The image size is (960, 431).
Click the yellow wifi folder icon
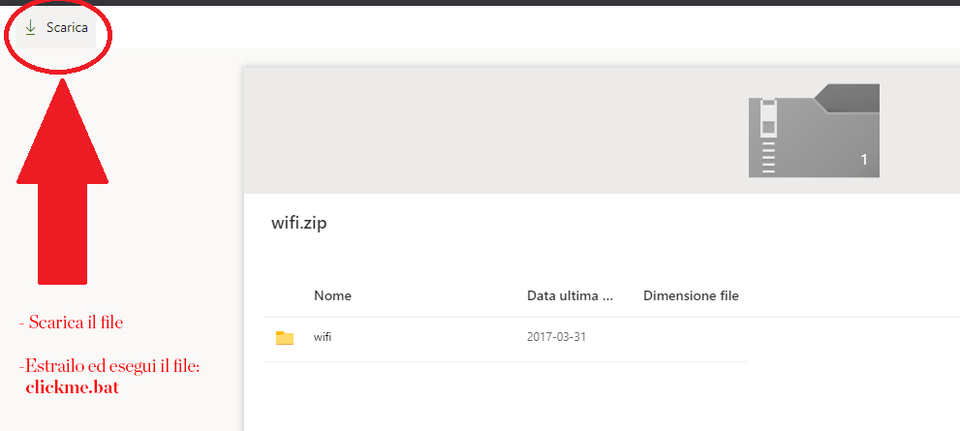(x=285, y=338)
